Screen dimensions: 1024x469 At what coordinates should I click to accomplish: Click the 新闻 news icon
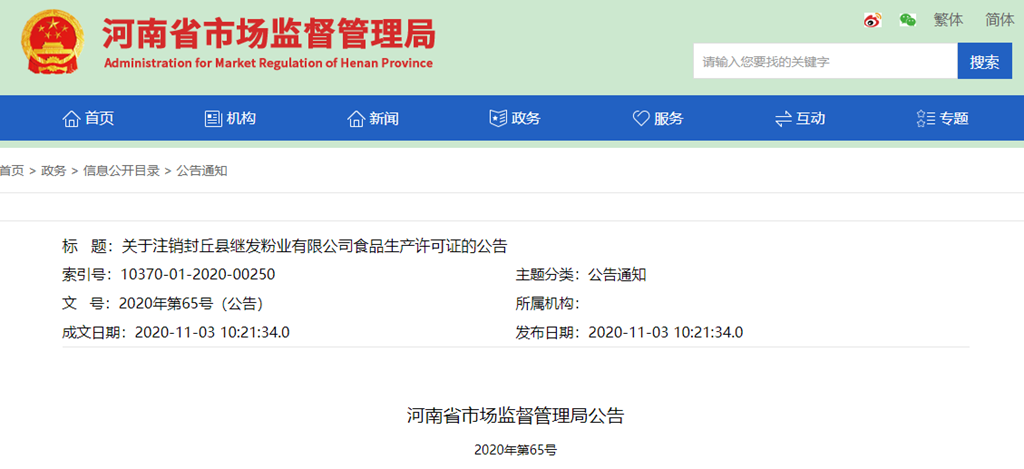356,119
